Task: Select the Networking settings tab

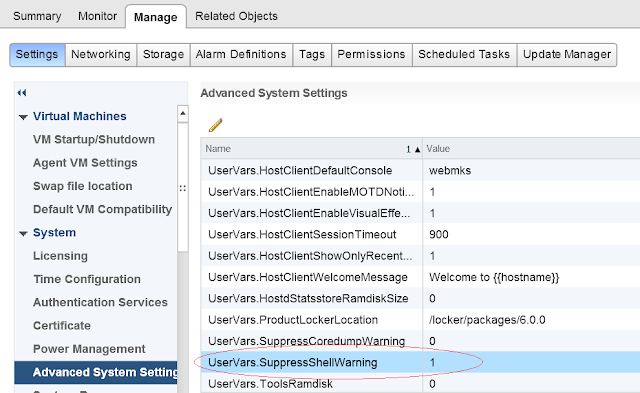Action: point(101,55)
